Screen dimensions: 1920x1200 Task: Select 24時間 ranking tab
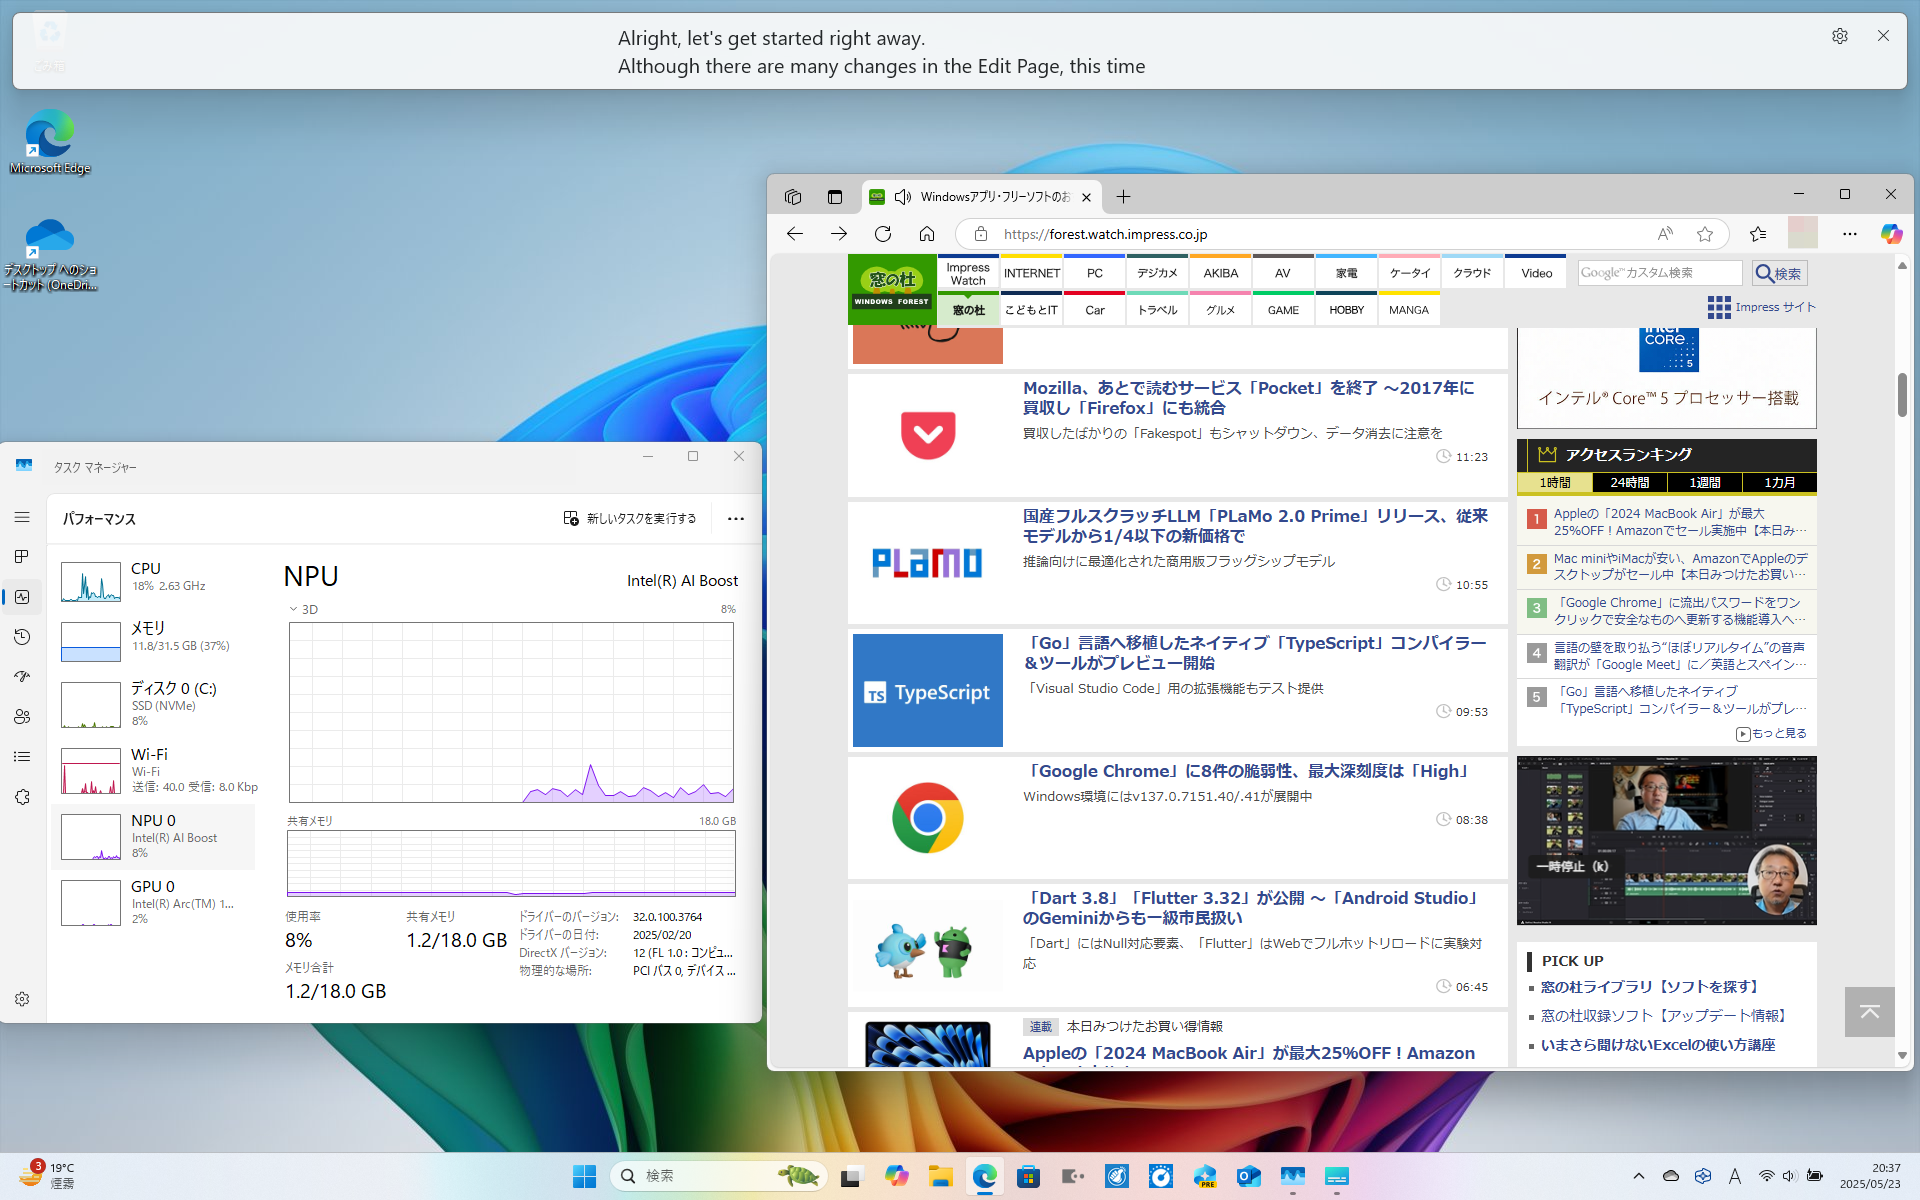pyautogui.click(x=1629, y=482)
